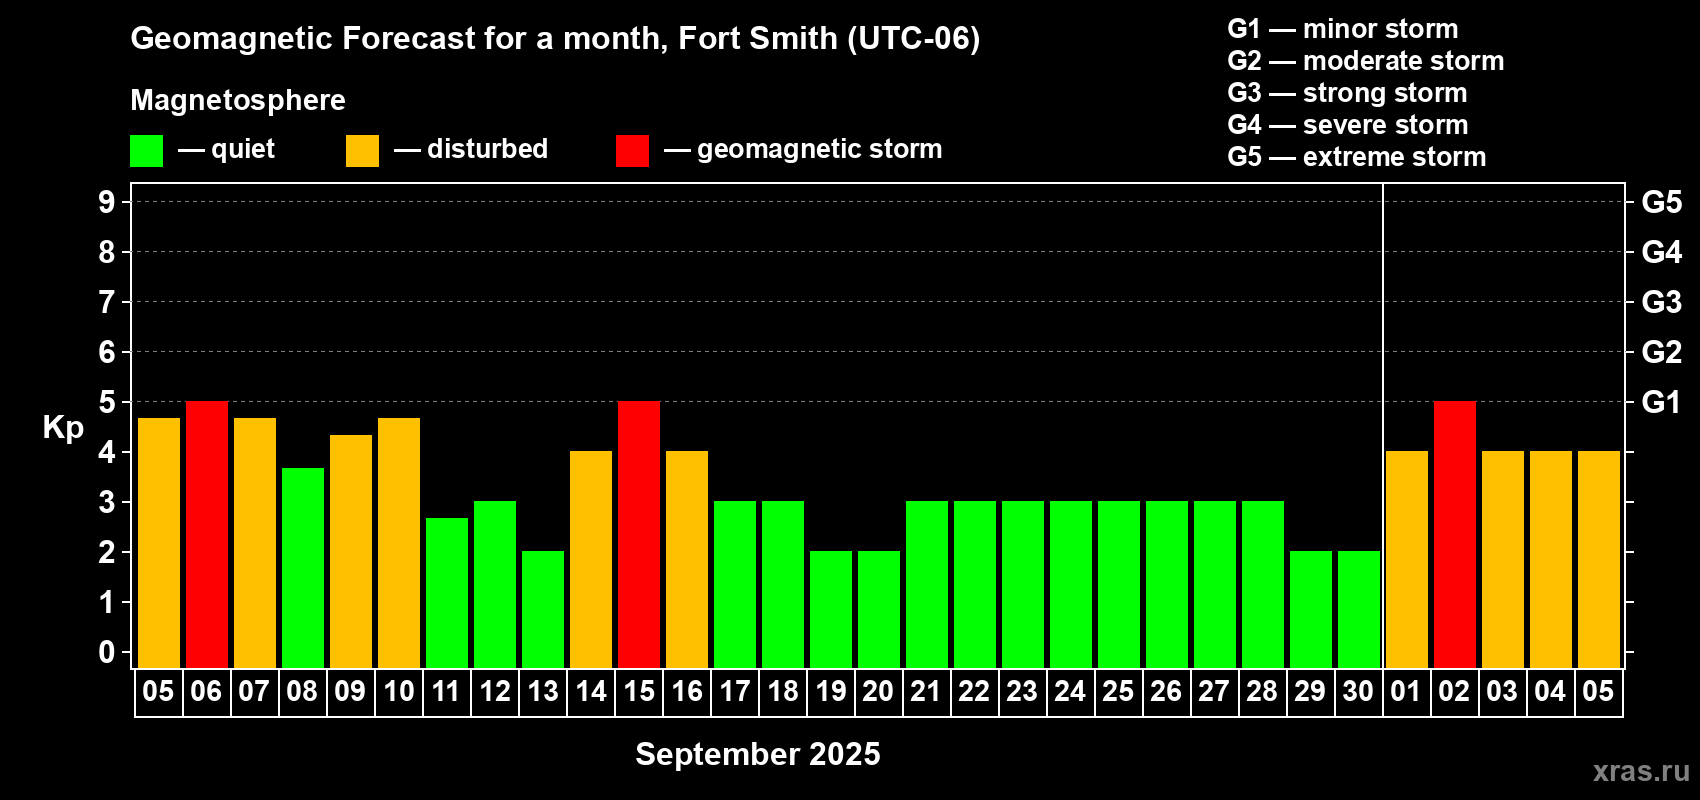Click the orange bar for September 10
The image size is (1700, 800).
point(399,543)
